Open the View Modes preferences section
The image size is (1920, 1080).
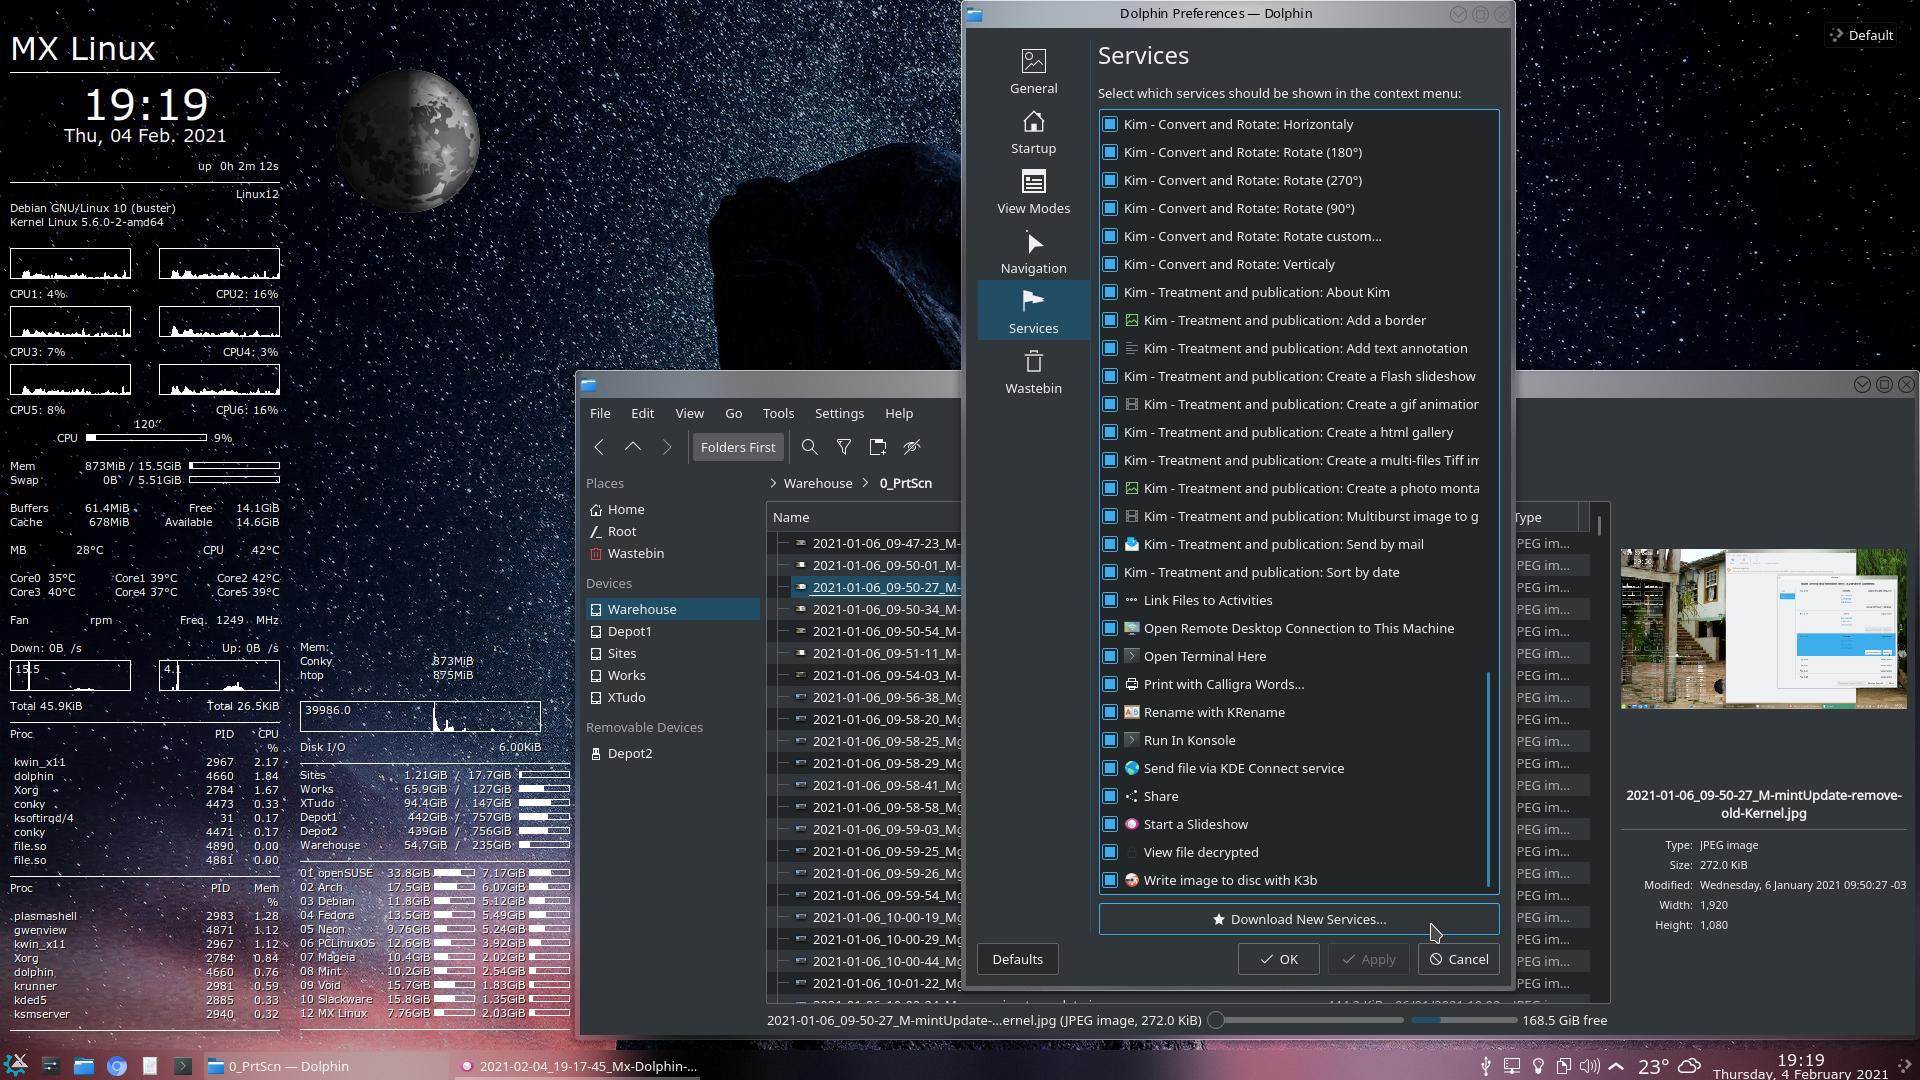point(1033,191)
